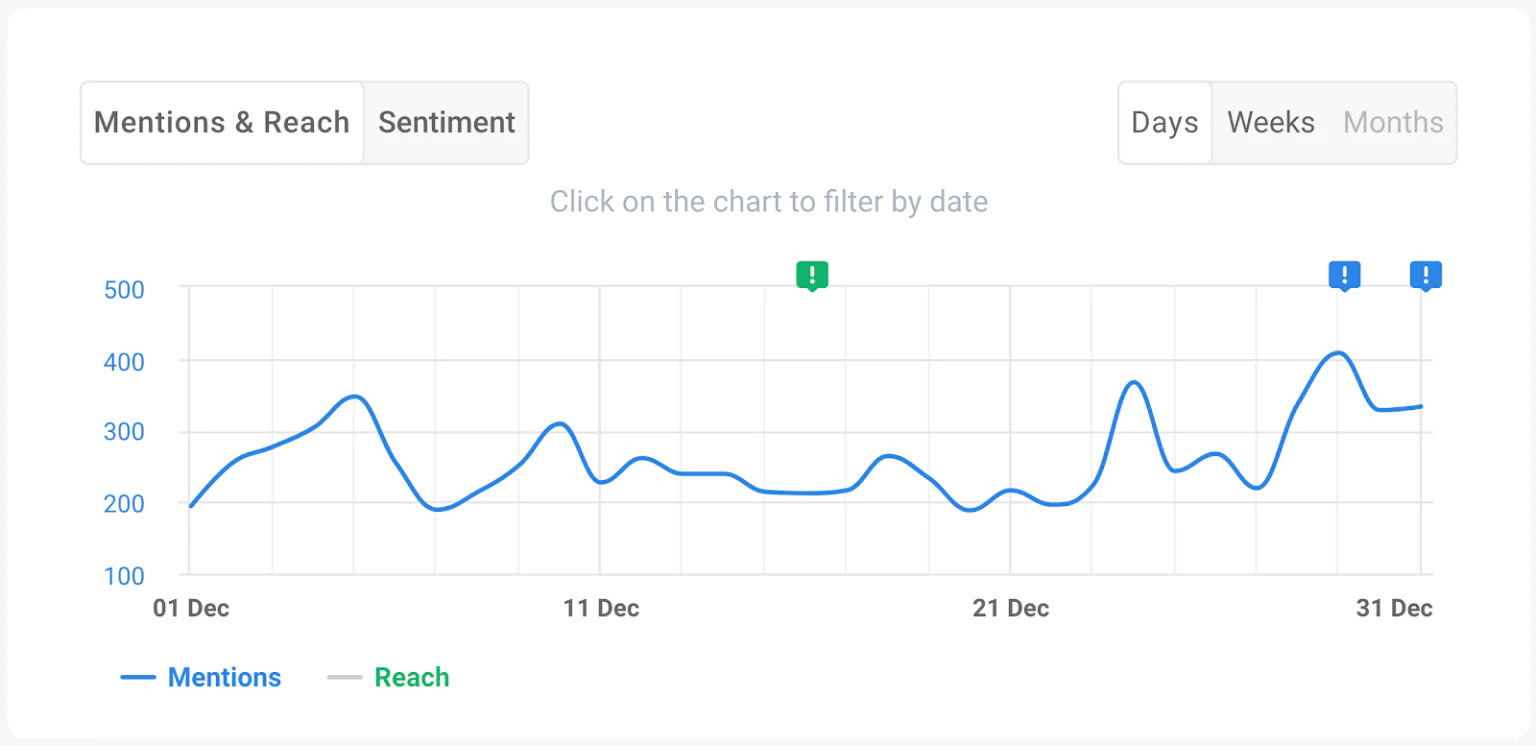The image size is (1536, 746).
Task: Toggle the Mentions series in the legend
Action: click(x=225, y=677)
